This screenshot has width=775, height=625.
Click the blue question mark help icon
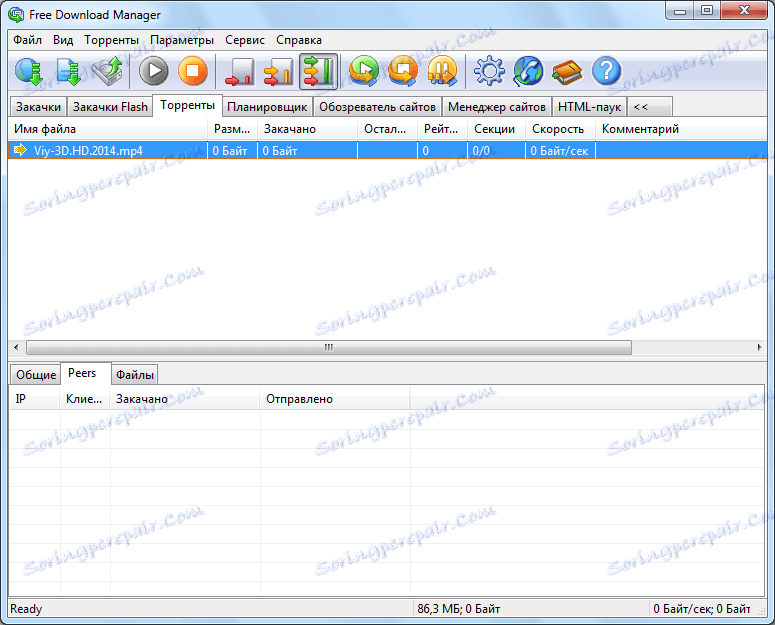coord(606,72)
